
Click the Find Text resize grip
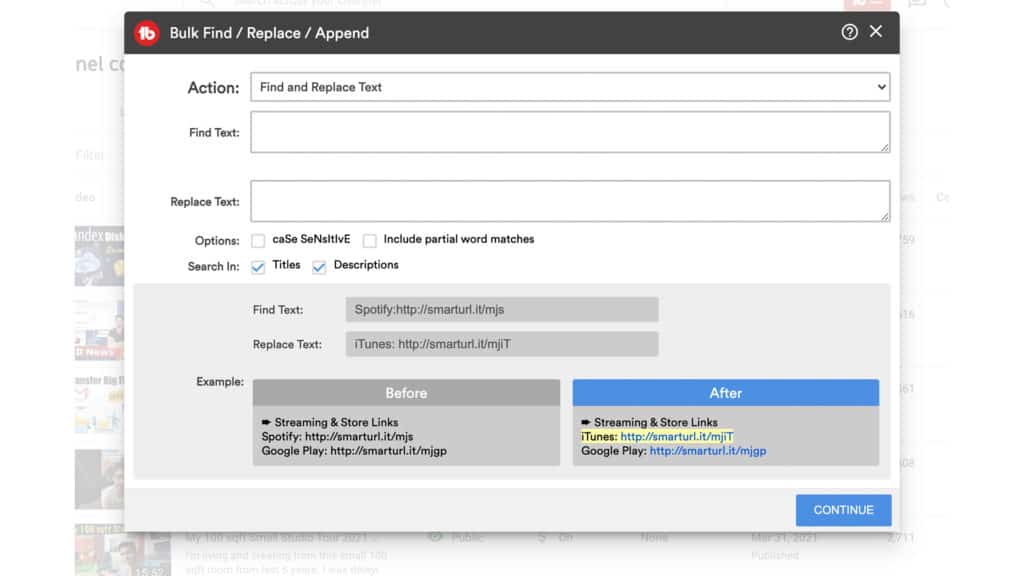pos(884,147)
